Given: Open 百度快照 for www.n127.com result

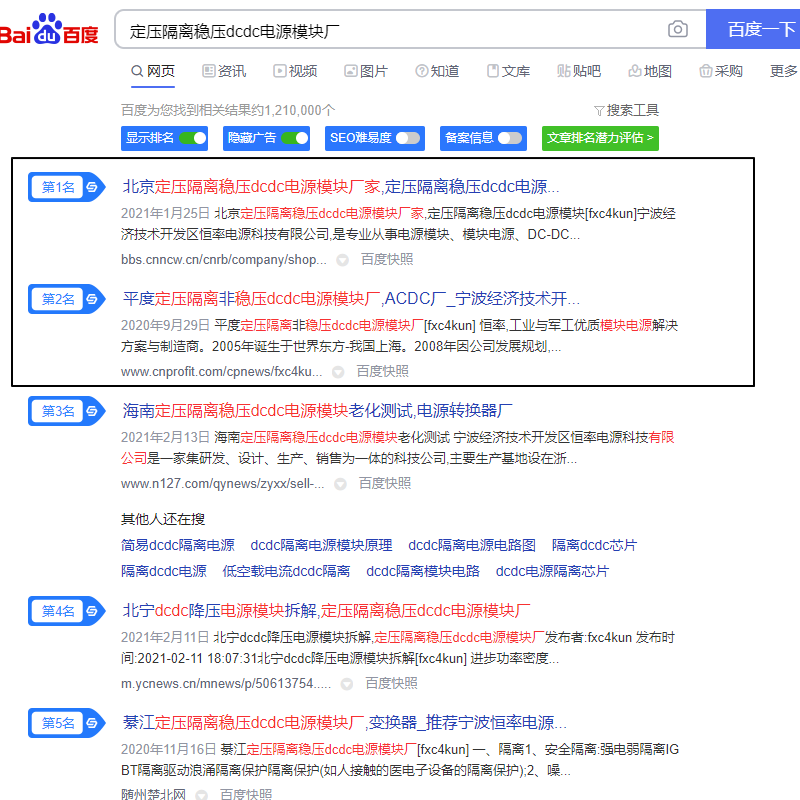Looking at the screenshot, I should click(385, 483).
